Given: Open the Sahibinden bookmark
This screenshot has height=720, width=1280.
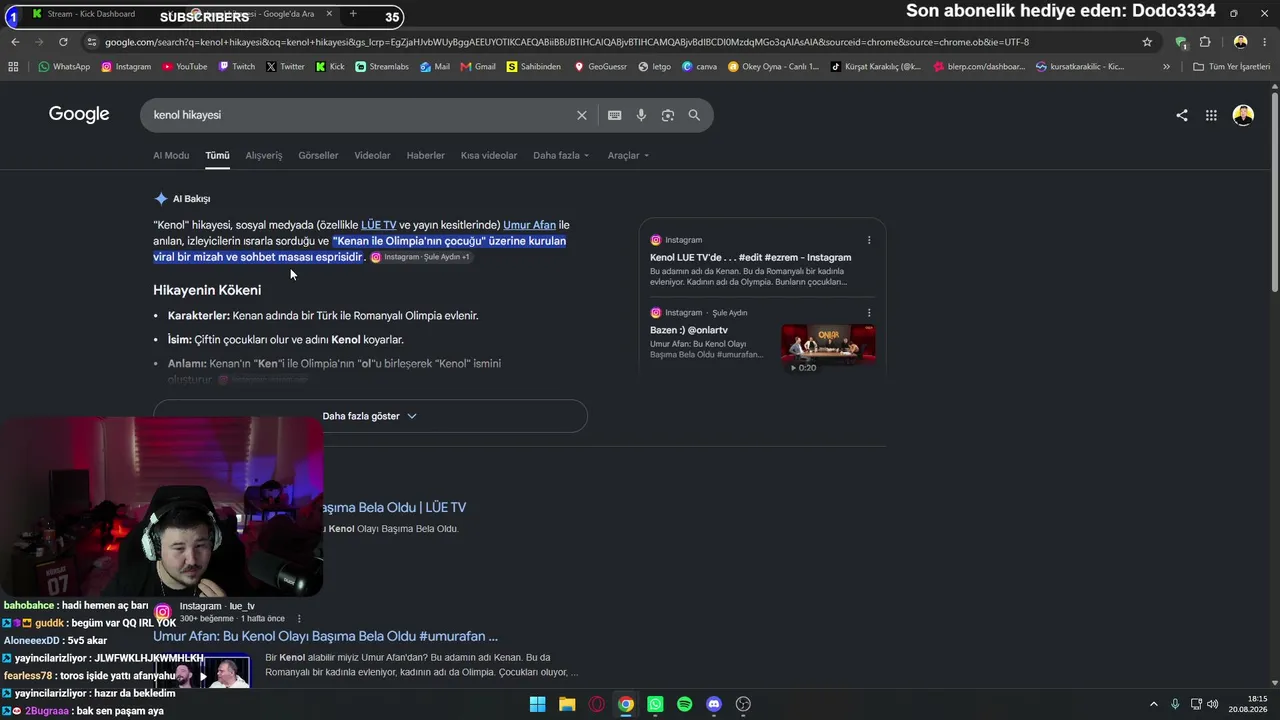Looking at the screenshot, I should click(x=533, y=67).
